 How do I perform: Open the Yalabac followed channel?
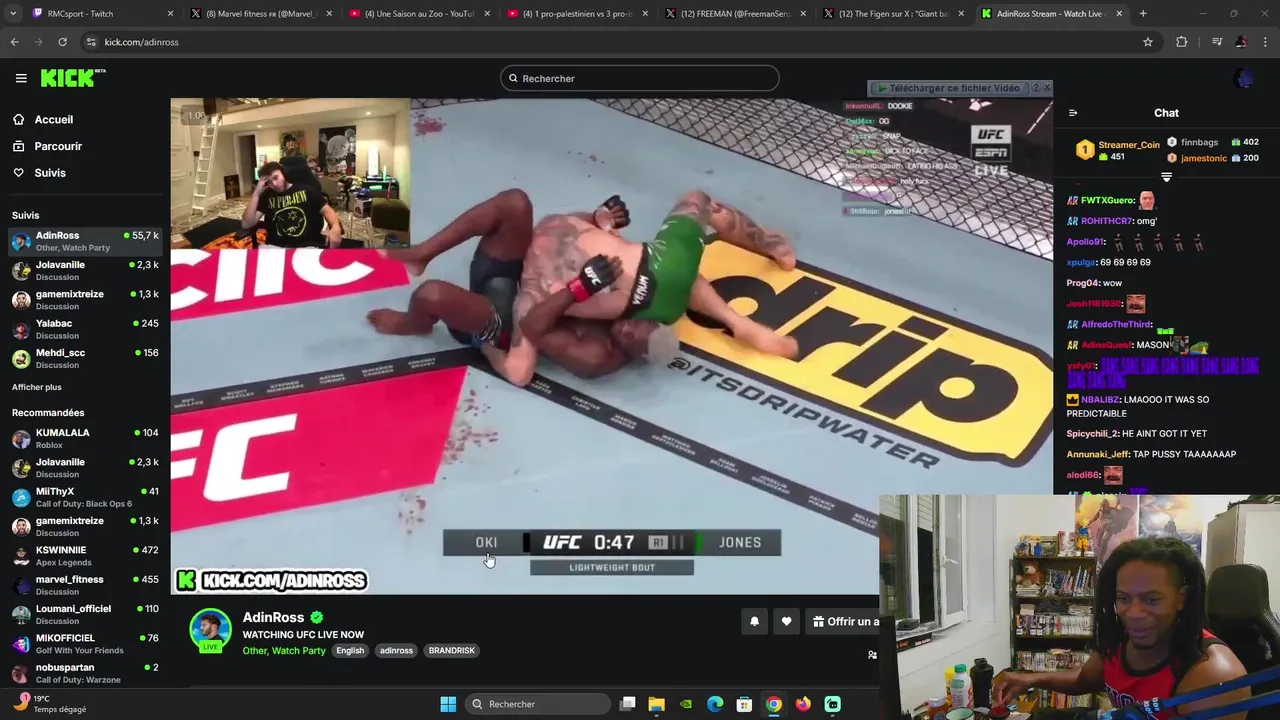85,329
